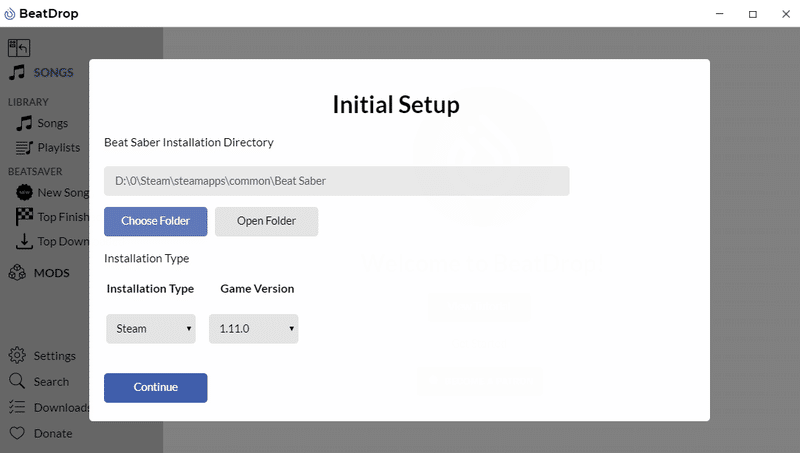The height and width of the screenshot is (453, 800).
Task: Click the Beat Saber Installation Directory label
Action: click(x=189, y=142)
